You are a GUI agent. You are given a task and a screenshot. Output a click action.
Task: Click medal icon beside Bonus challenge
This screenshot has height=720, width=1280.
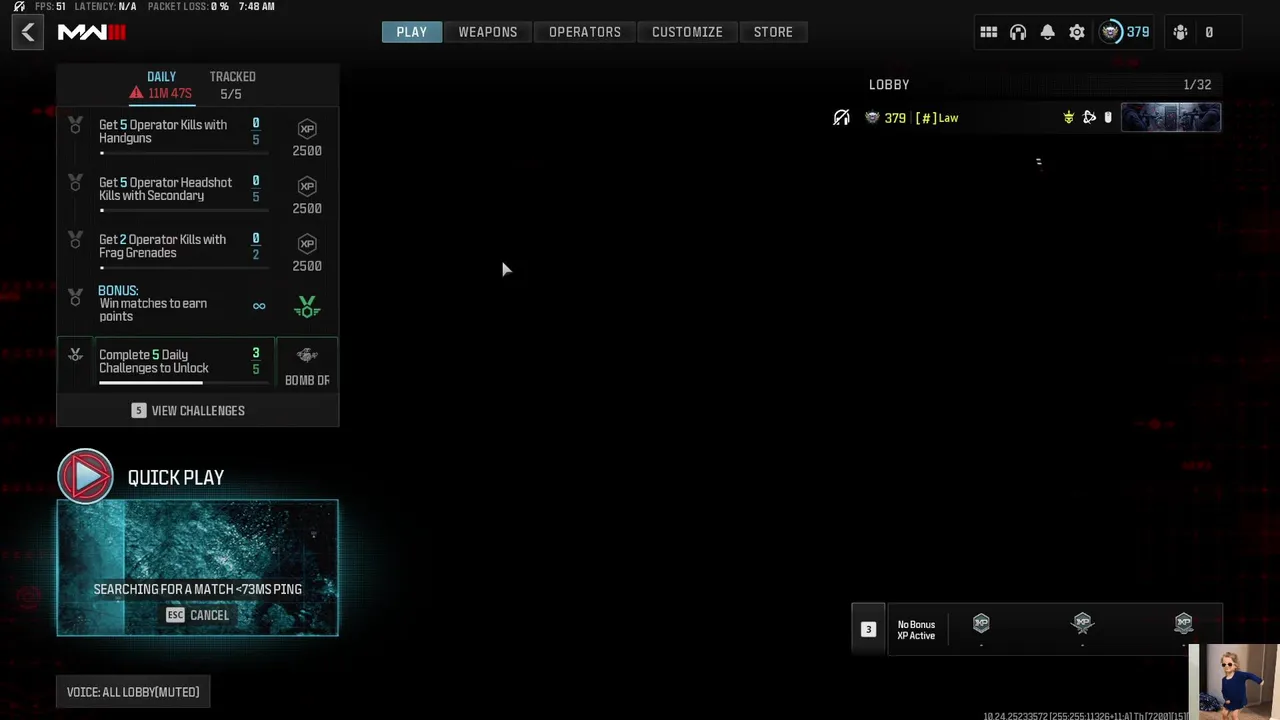(75, 297)
